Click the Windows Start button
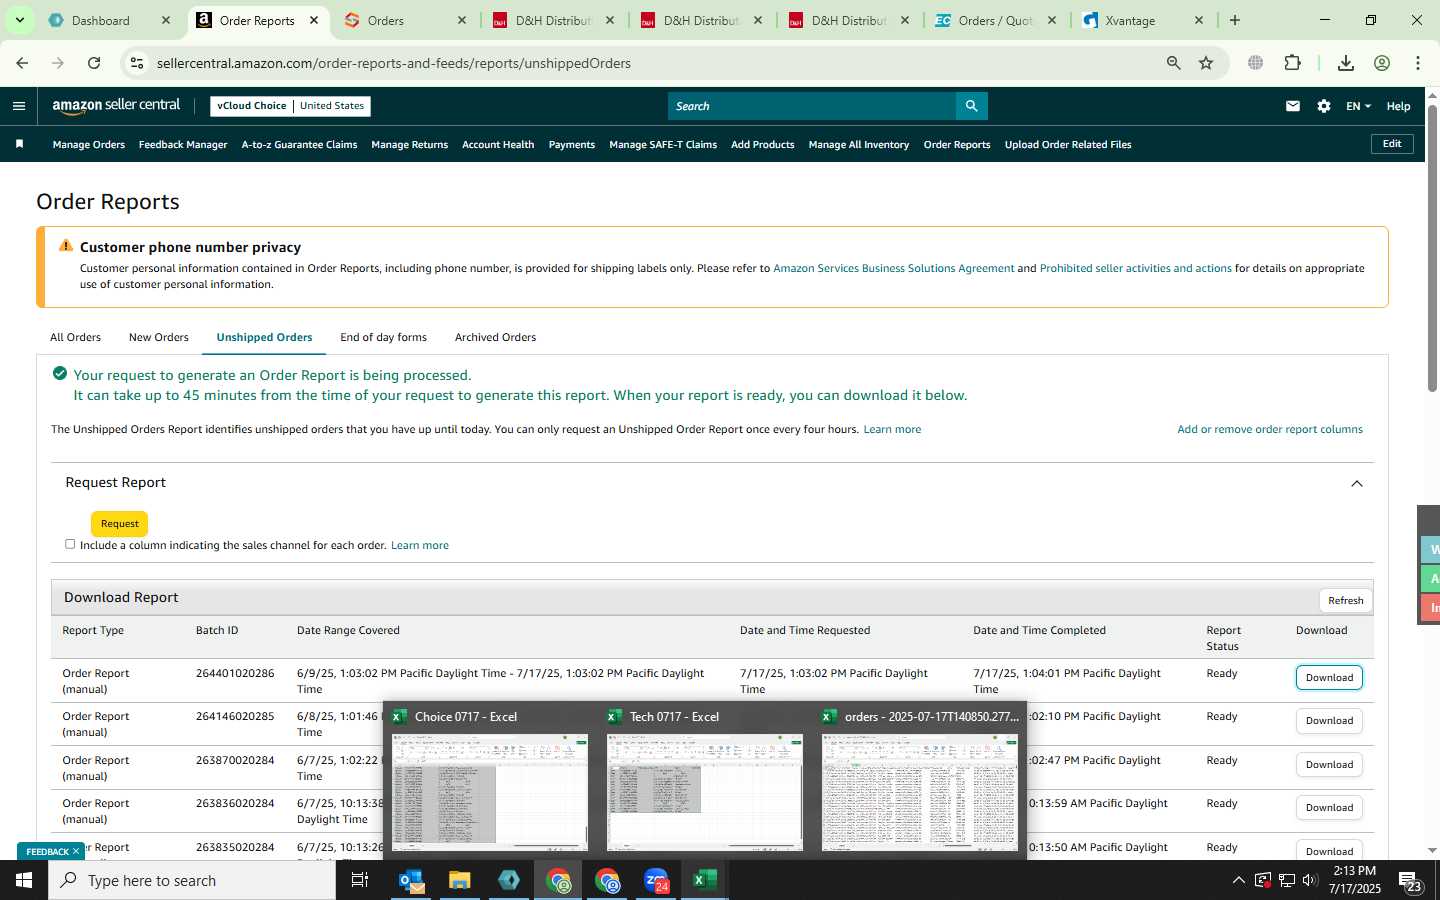Screen dimensions: 1440x900 point(24,880)
